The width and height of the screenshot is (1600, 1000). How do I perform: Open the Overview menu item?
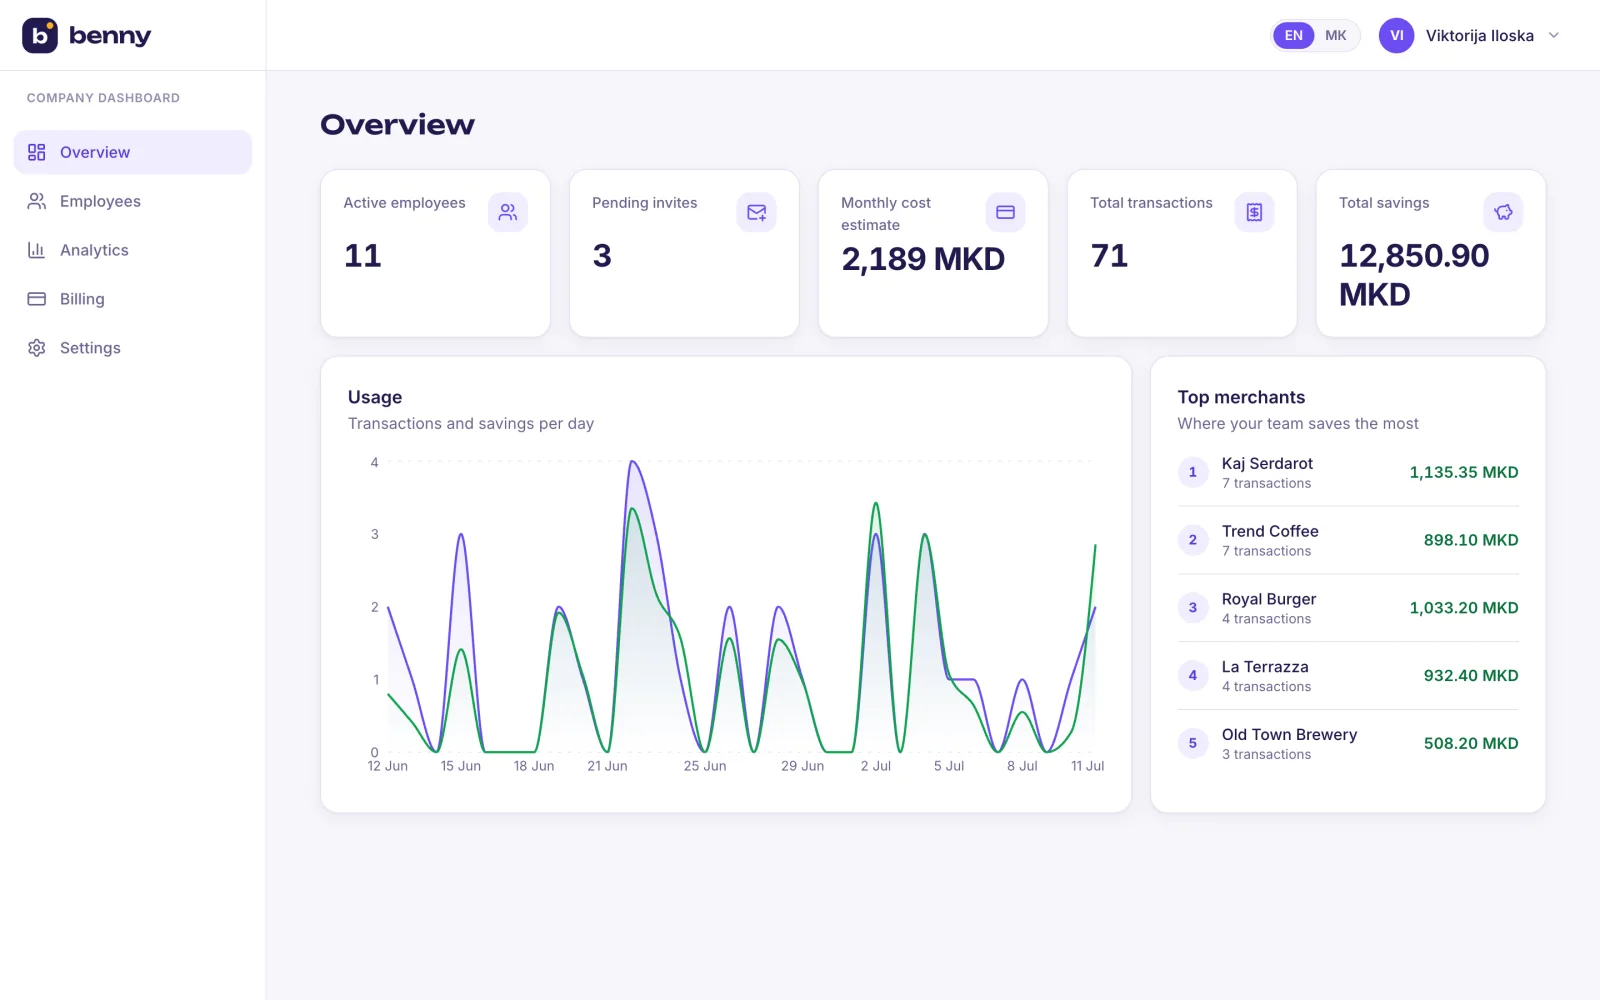[133, 152]
